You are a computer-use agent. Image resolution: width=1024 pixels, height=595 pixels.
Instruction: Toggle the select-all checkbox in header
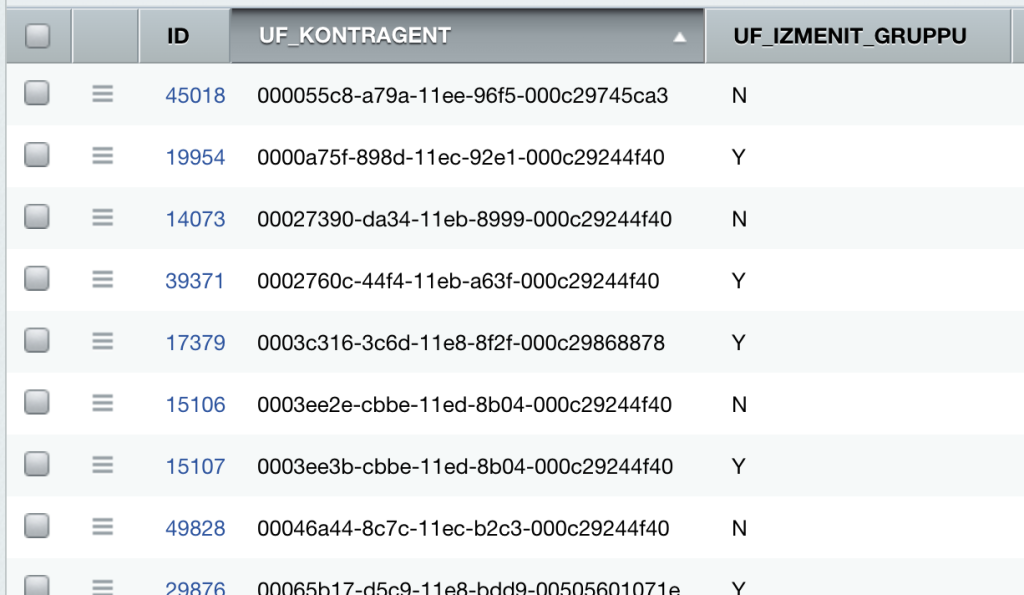[37, 36]
